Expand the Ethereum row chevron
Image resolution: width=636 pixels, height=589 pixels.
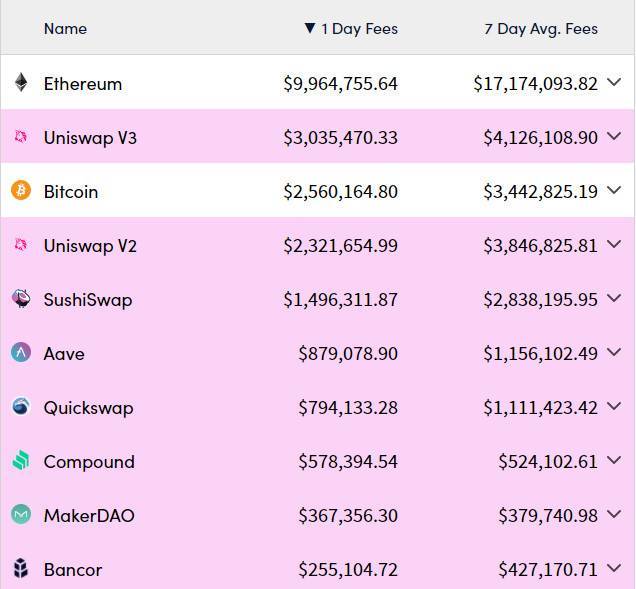[615, 82]
